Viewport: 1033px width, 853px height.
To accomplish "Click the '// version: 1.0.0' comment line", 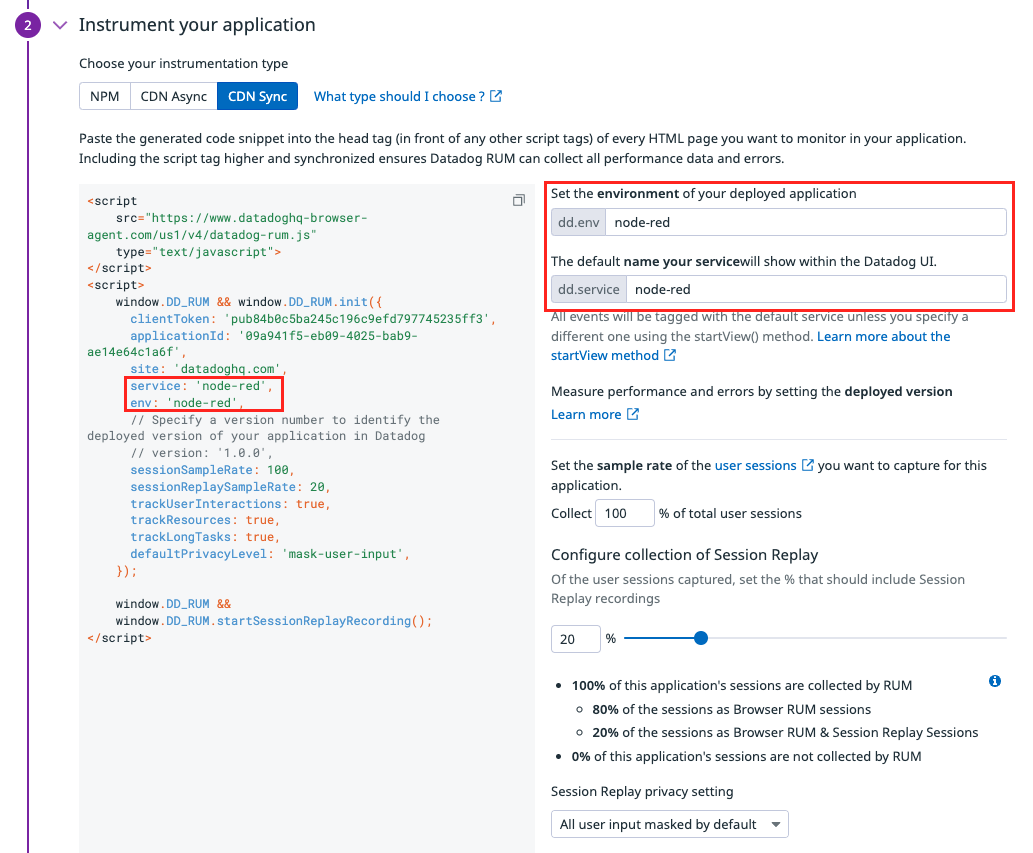I will 201,453.
